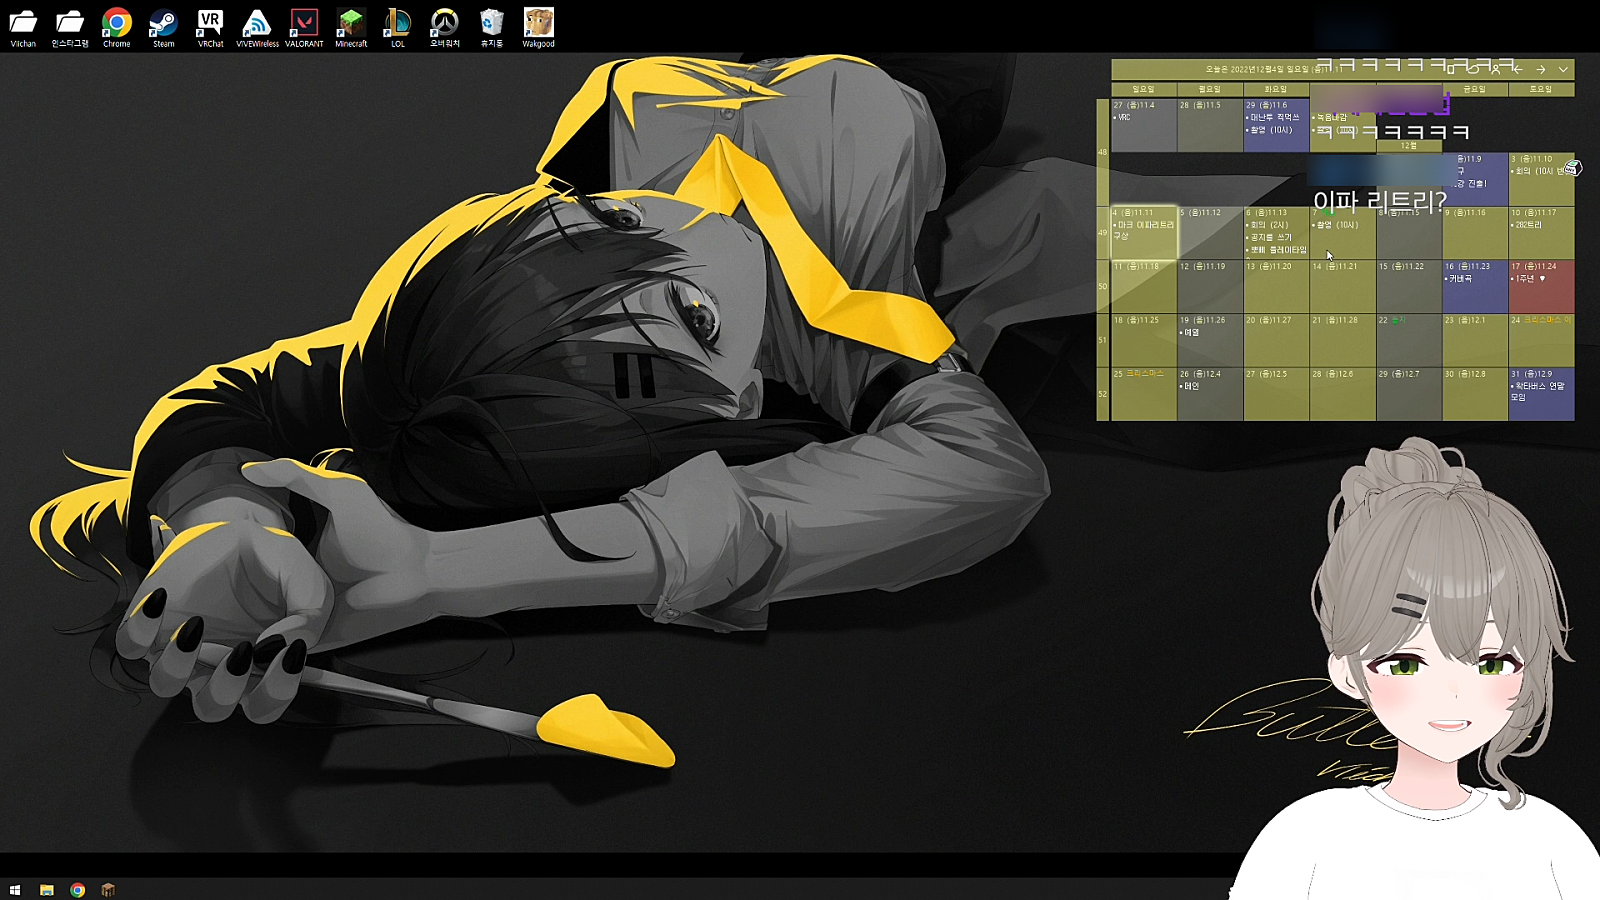
Task: Open the VRChat desktop shortcut
Action: [x=210, y=27]
